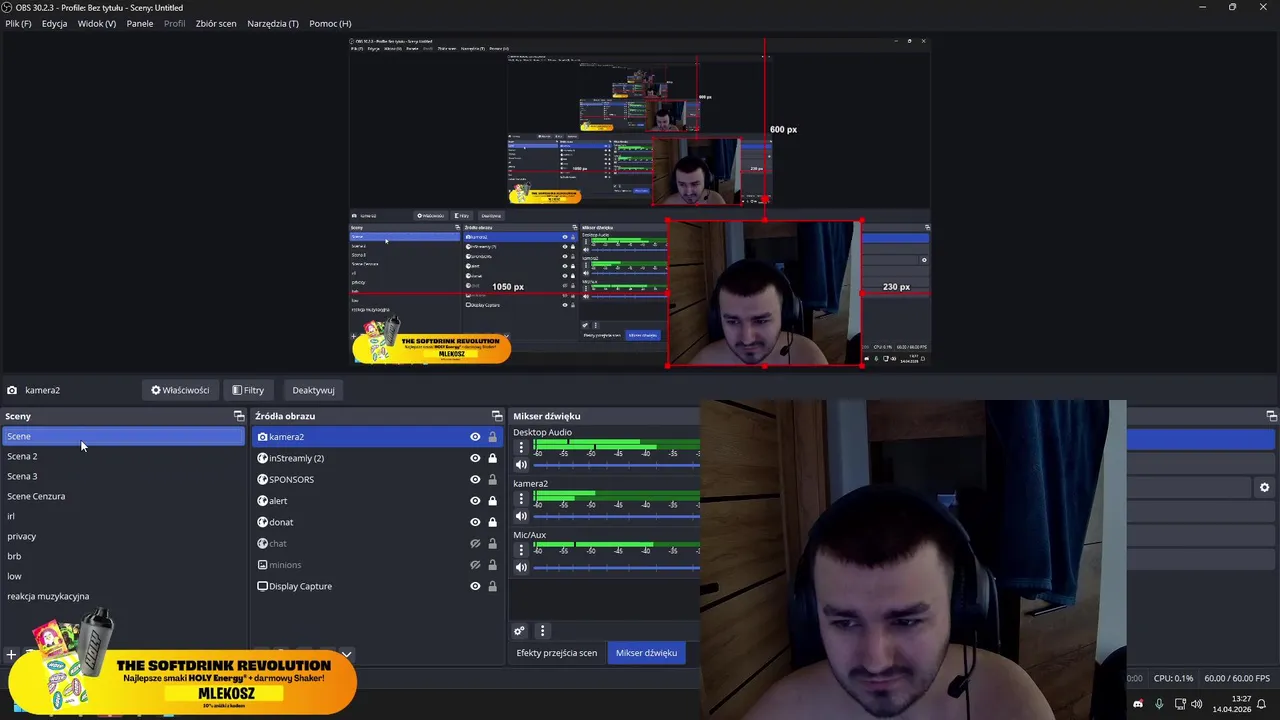Float the controls dock via its popout icon
1280x720 pixels.
pyautogui.click(x=1271, y=416)
